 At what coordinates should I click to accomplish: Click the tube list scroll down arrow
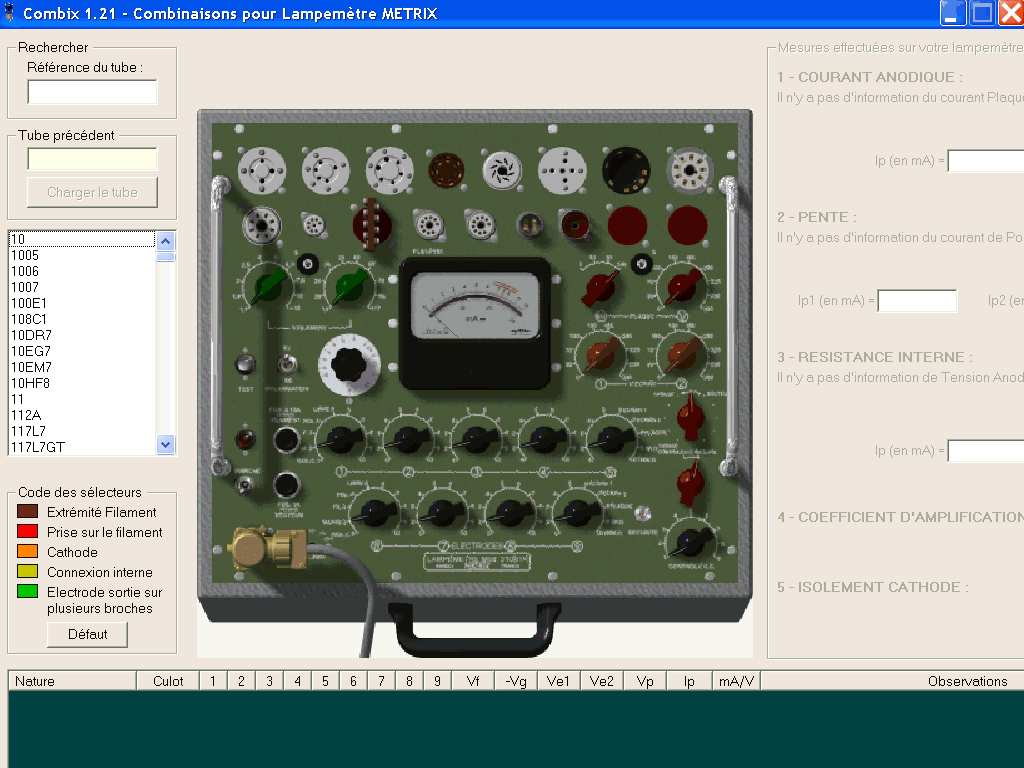tap(166, 445)
